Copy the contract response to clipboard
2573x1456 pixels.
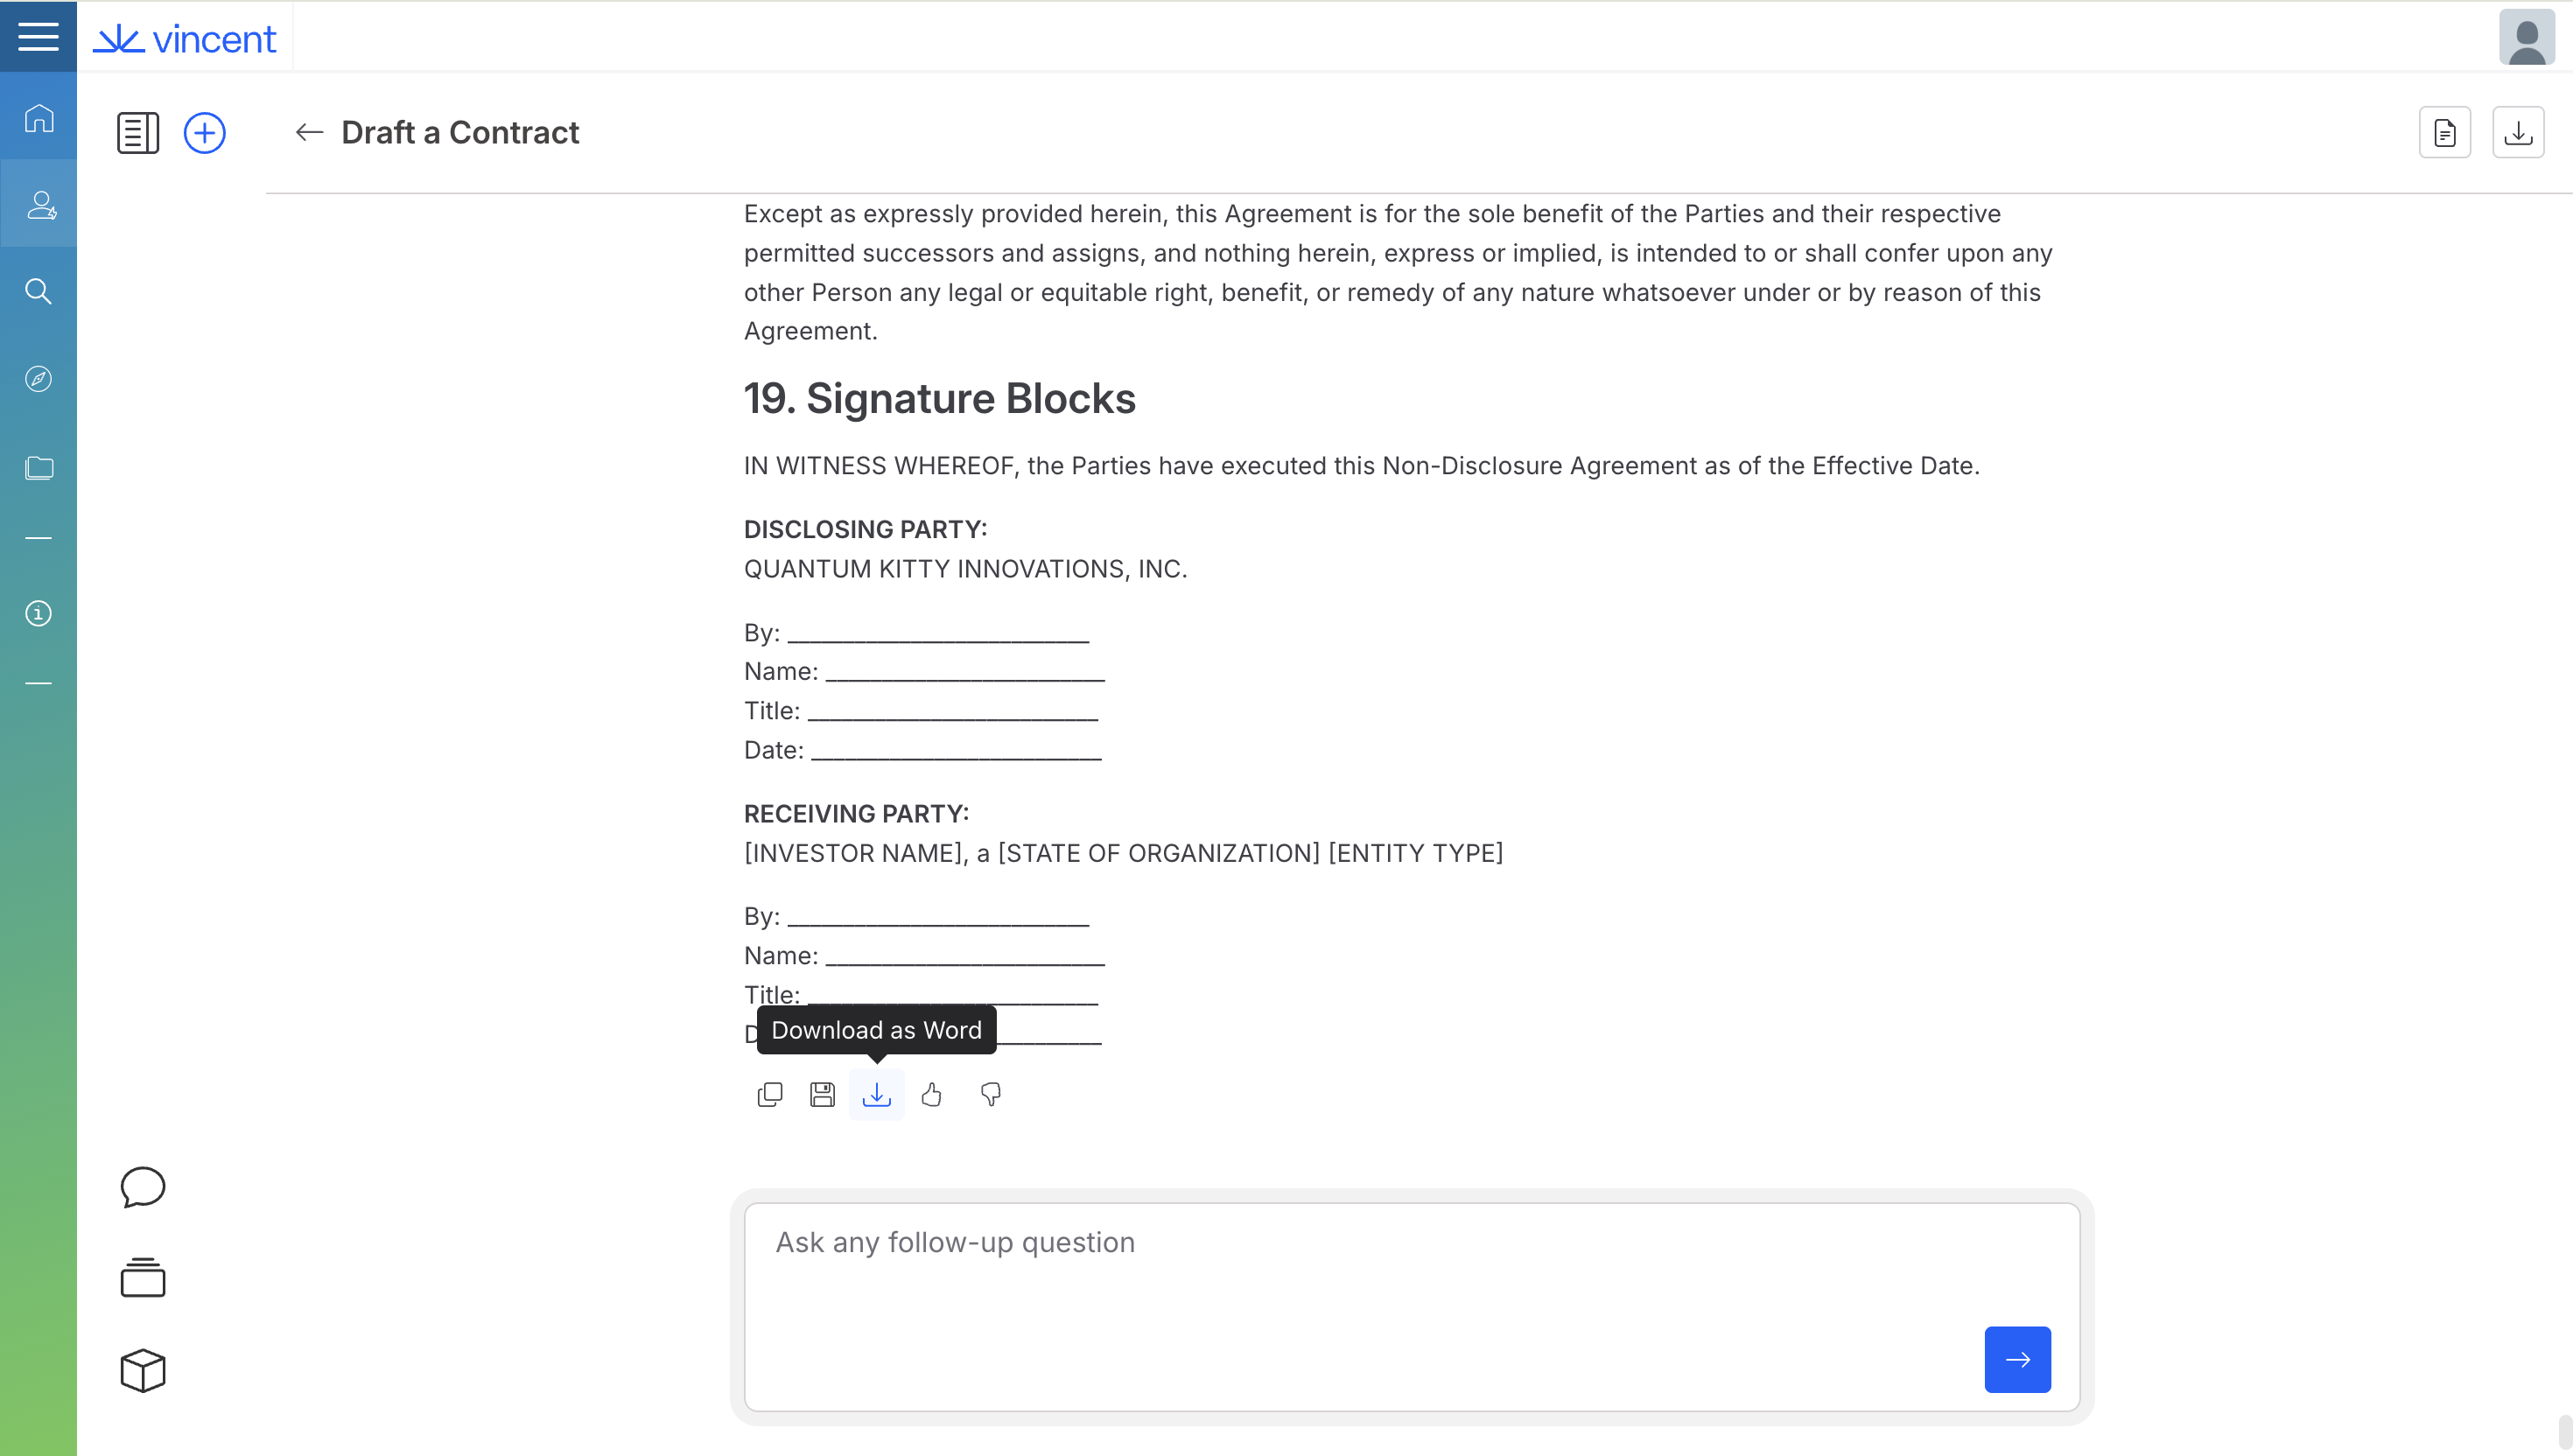(770, 1095)
